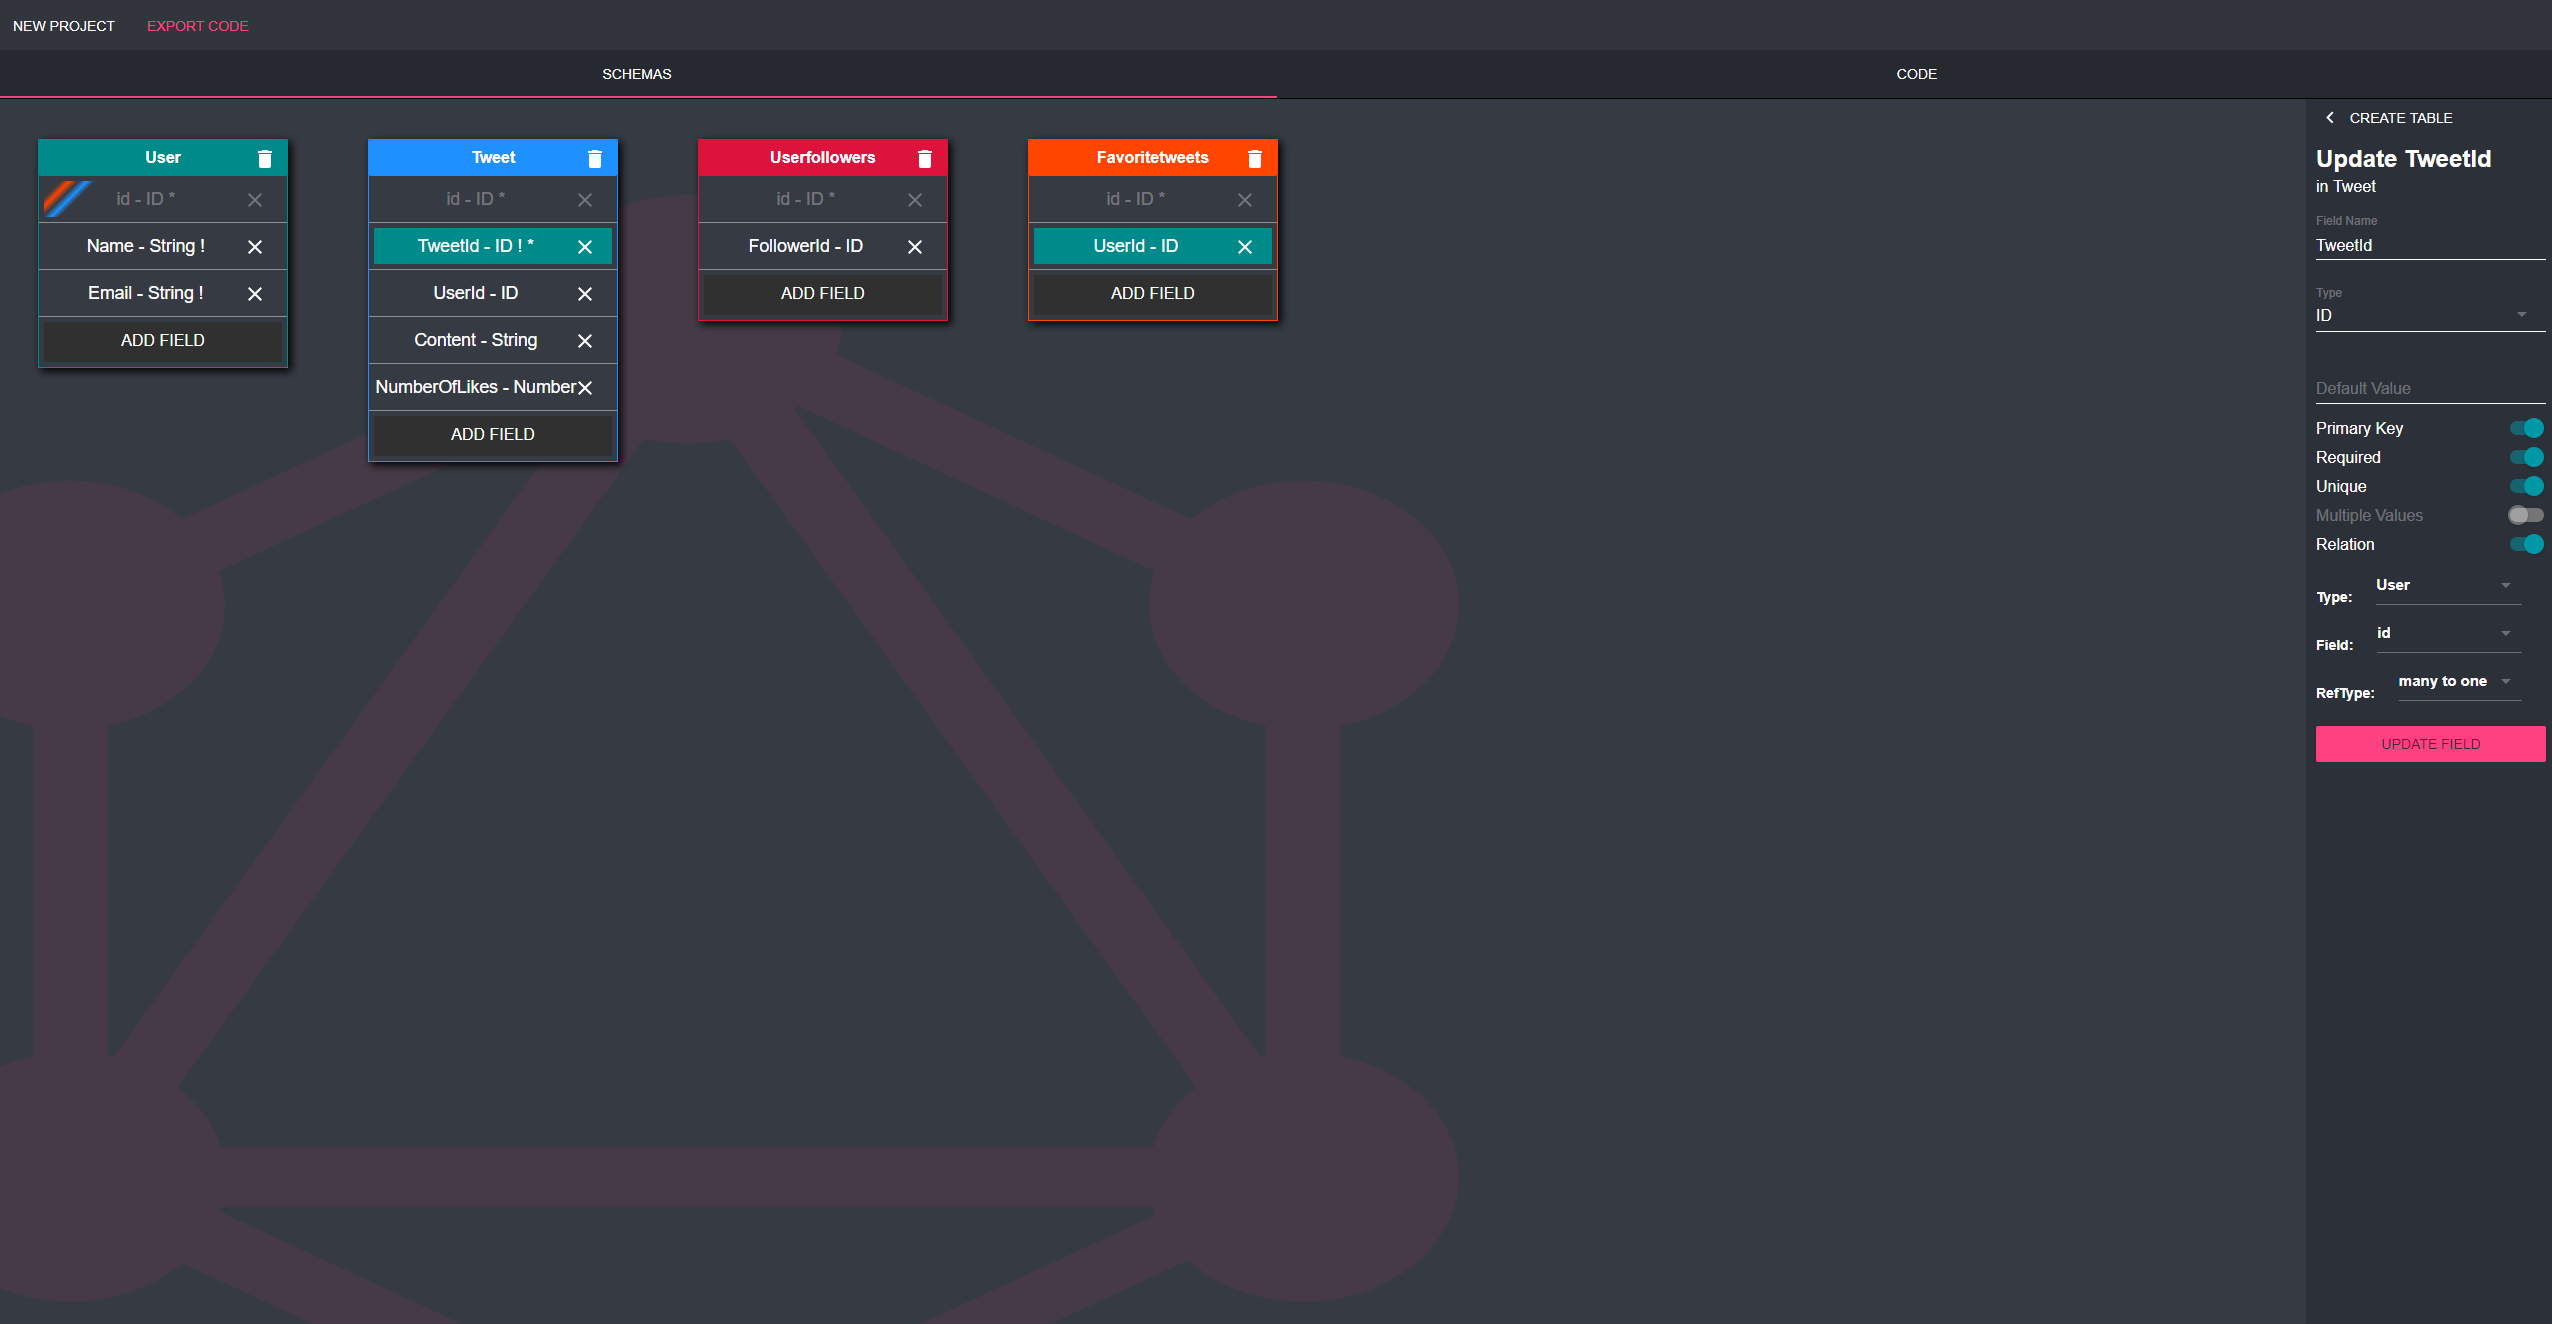Viewport: 2552px width, 1324px height.
Task: Open the NEW PROJECT menu item
Action: pyautogui.click(x=64, y=26)
